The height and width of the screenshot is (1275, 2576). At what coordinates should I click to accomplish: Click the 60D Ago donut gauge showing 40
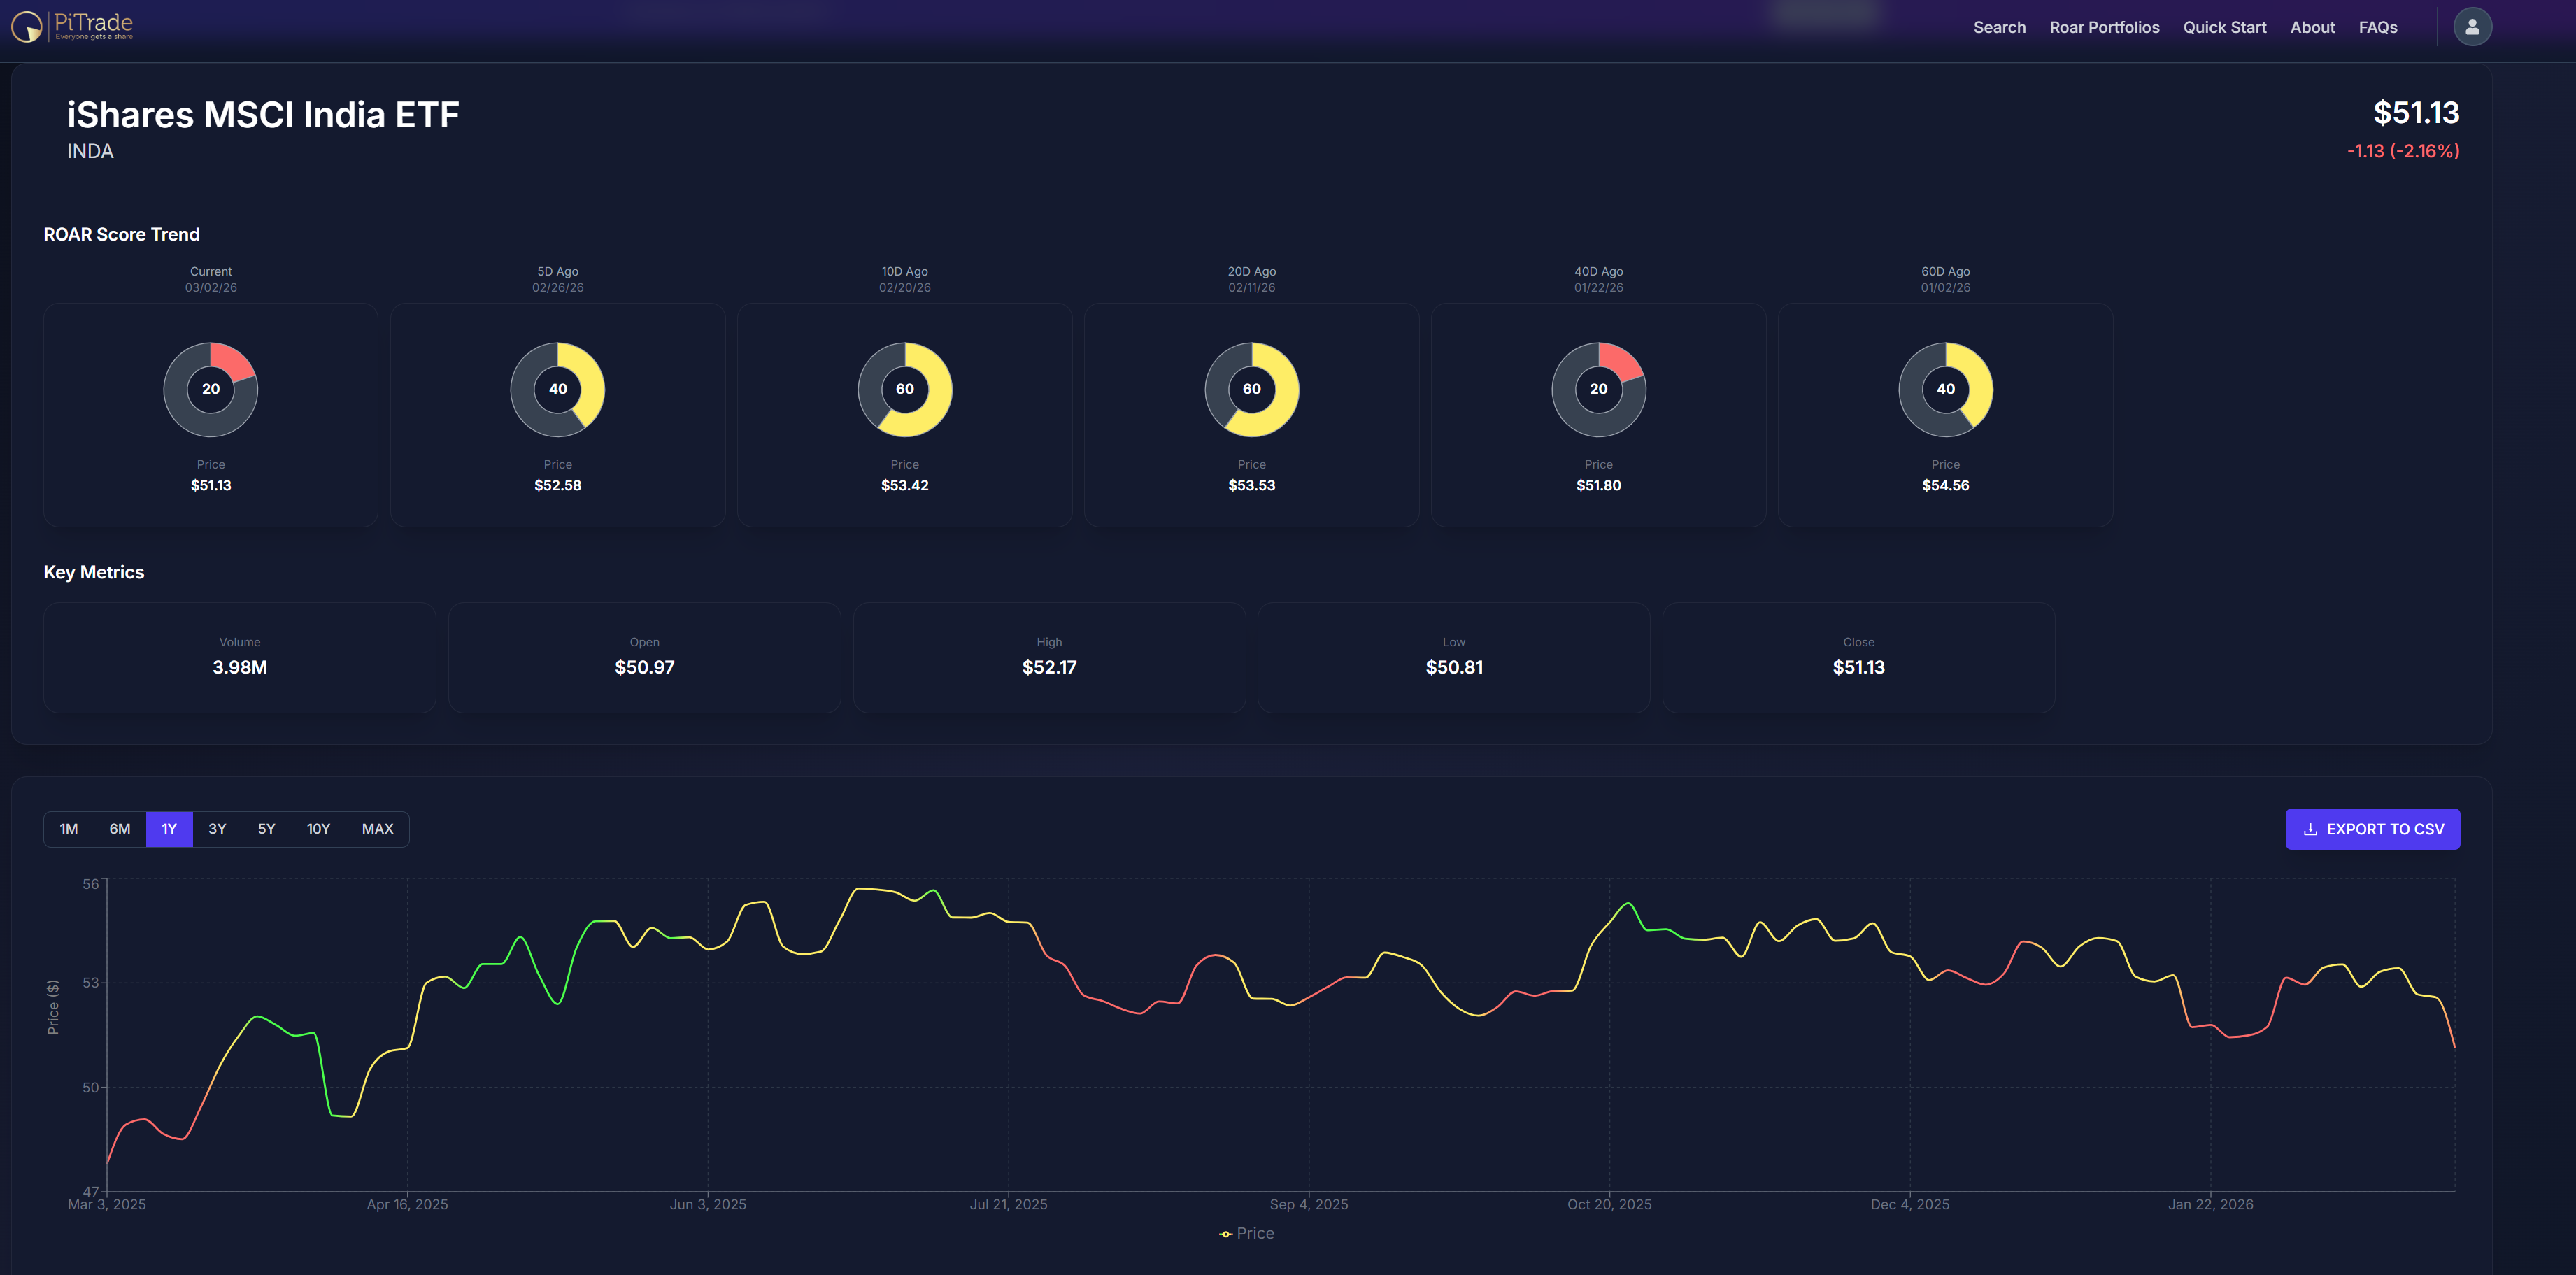(1945, 389)
